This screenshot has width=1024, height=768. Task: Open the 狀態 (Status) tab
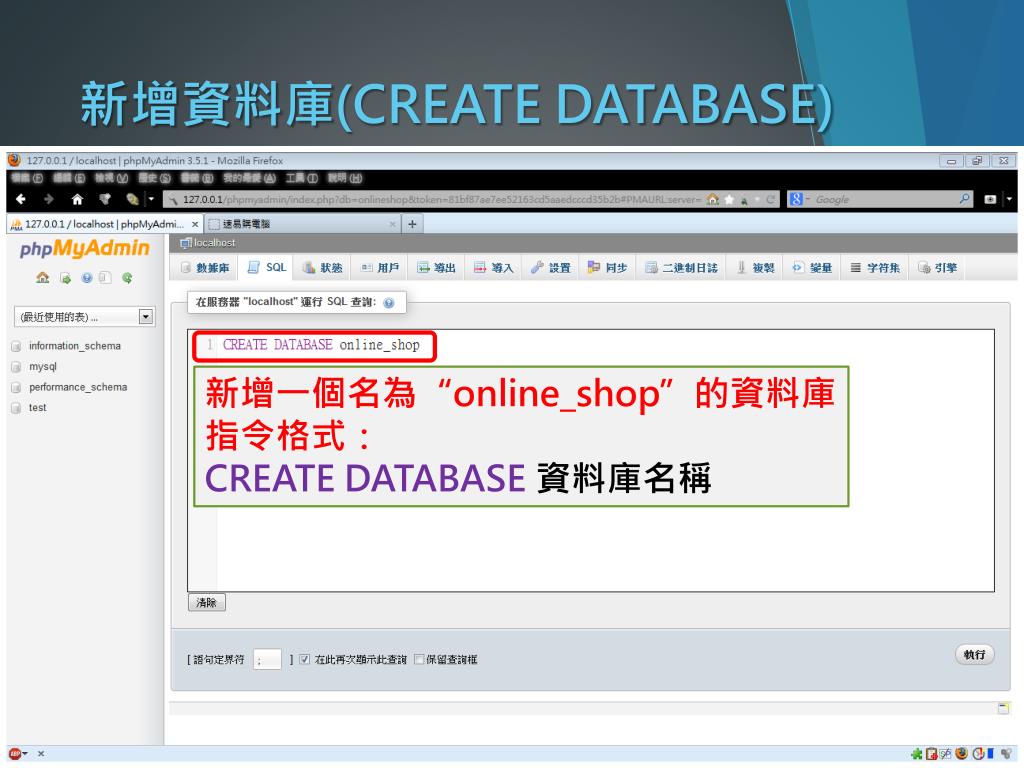point(323,268)
